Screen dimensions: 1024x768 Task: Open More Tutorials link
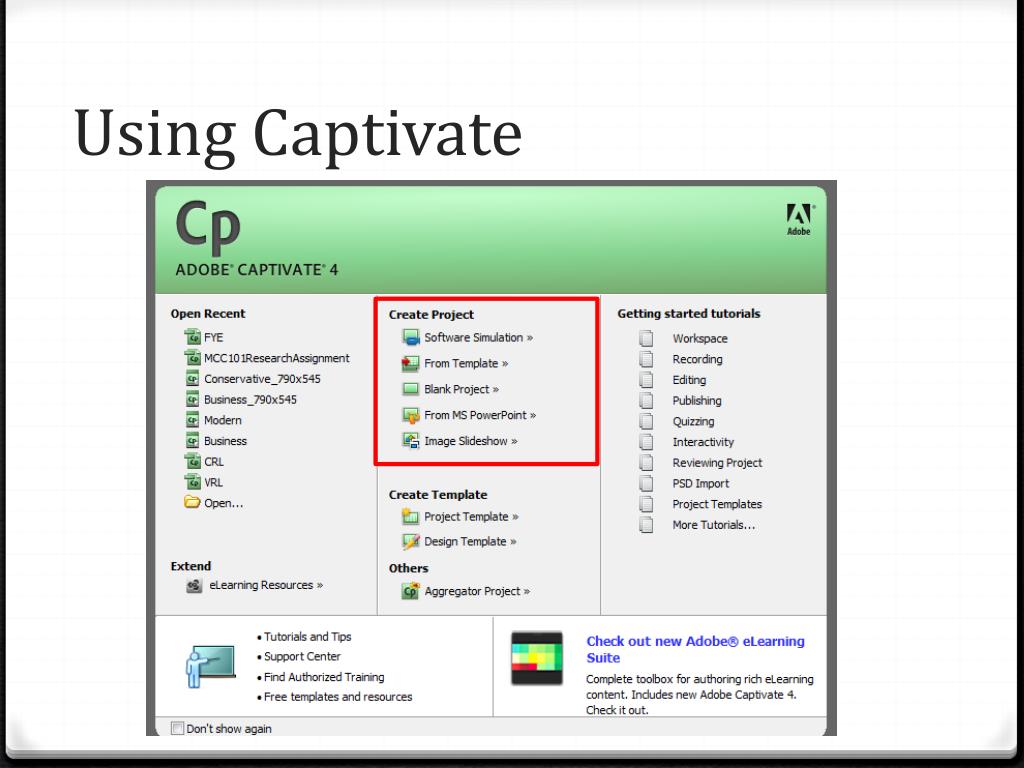tap(714, 525)
